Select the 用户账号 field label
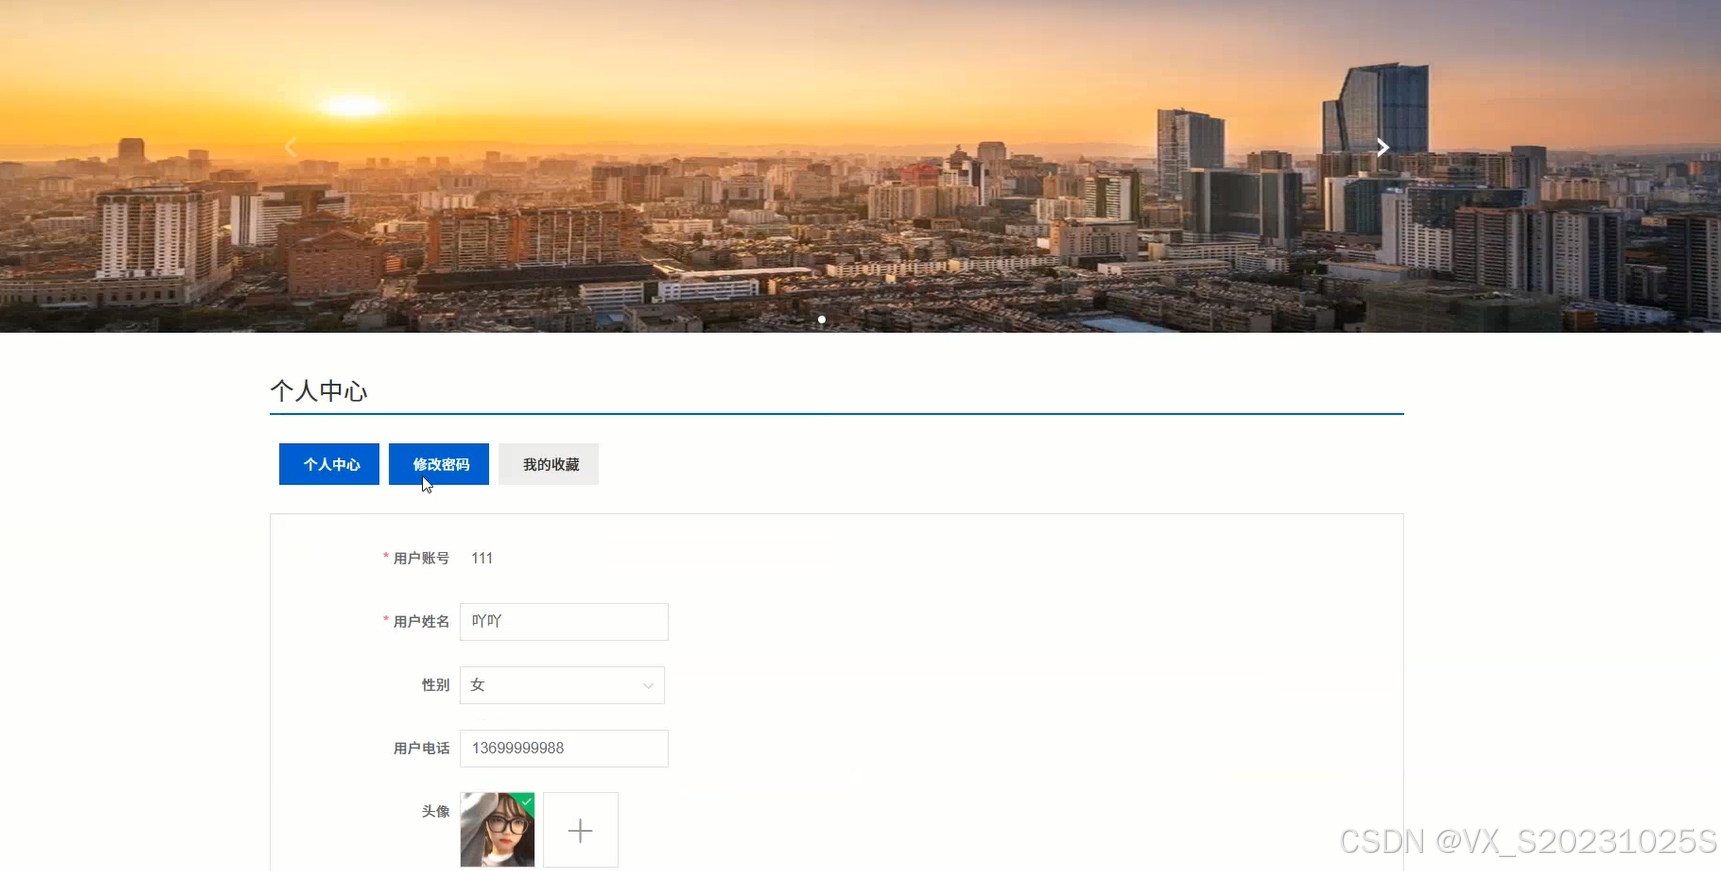This screenshot has width=1721, height=871. (x=421, y=558)
